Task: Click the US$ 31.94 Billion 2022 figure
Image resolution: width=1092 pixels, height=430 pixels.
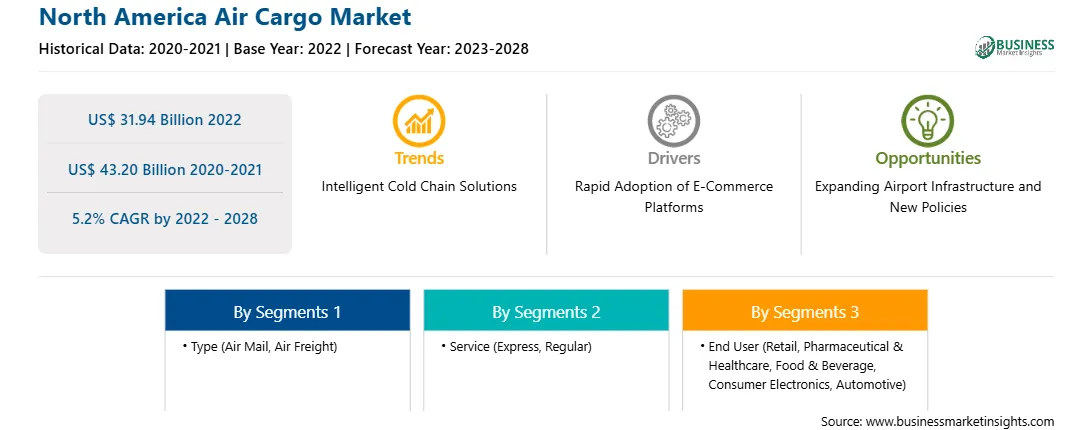Action: click(x=165, y=119)
